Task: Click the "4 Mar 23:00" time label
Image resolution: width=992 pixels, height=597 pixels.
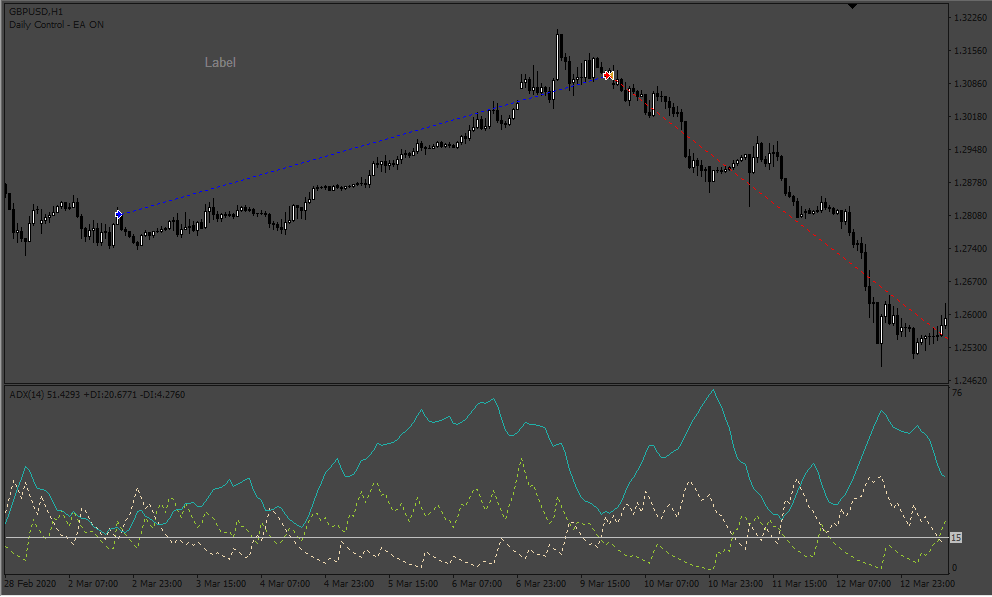Action: pyautogui.click(x=349, y=584)
